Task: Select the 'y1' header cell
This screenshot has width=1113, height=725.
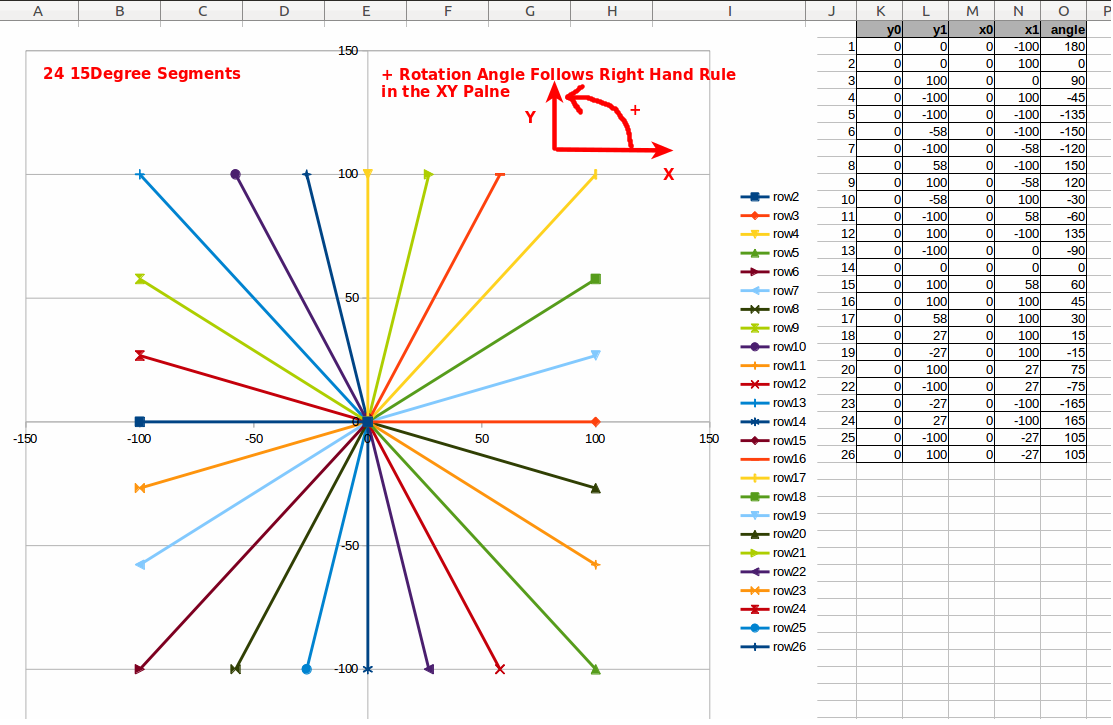Action: click(x=927, y=29)
